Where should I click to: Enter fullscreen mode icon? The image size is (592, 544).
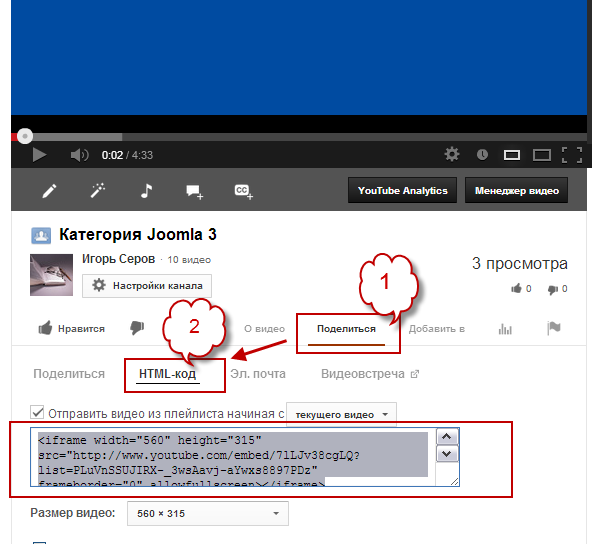pos(572,155)
